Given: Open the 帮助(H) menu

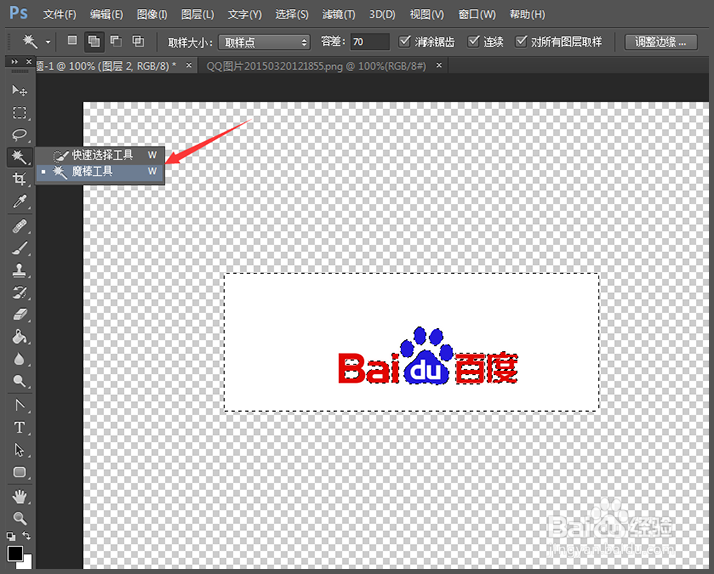Looking at the screenshot, I should pyautogui.click(x=527, y=15).
